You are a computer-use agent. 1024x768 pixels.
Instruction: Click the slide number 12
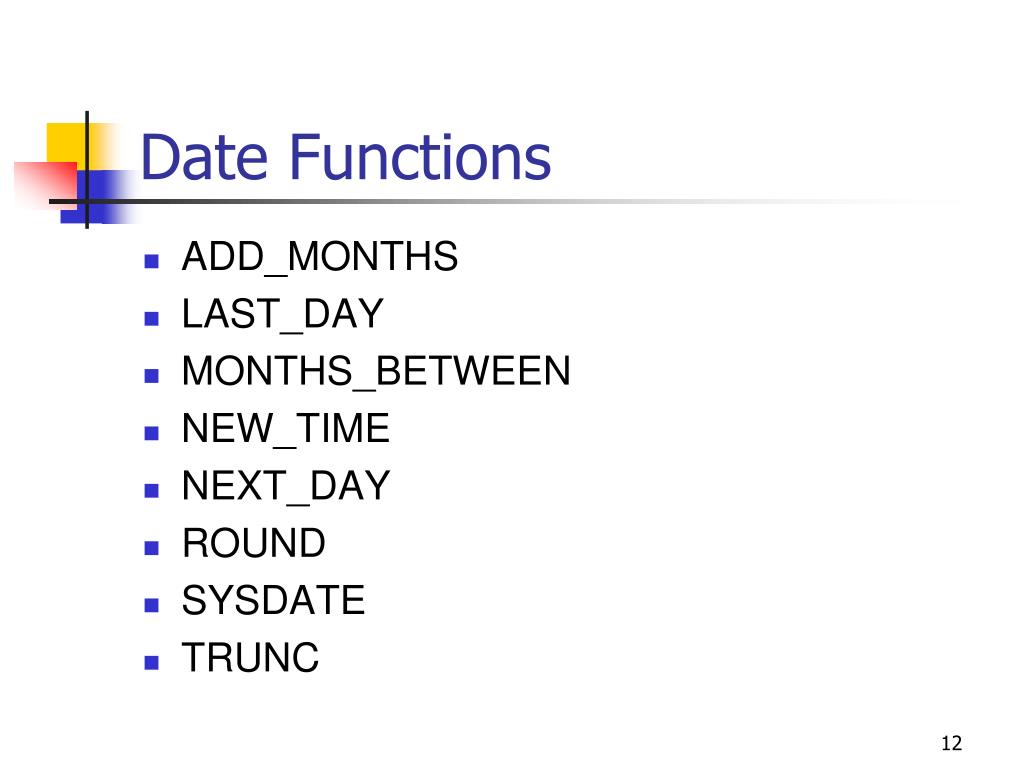952,743
